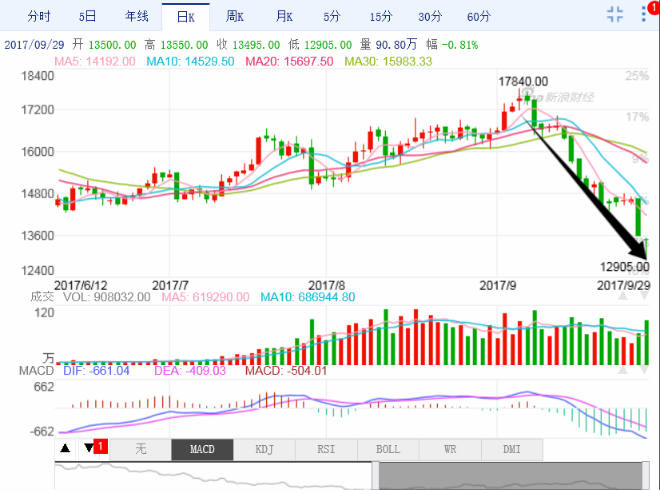Viewport: 660px width, 490px height.
Task: Switch to the 周K weekly tab
Action: [234, 16]
